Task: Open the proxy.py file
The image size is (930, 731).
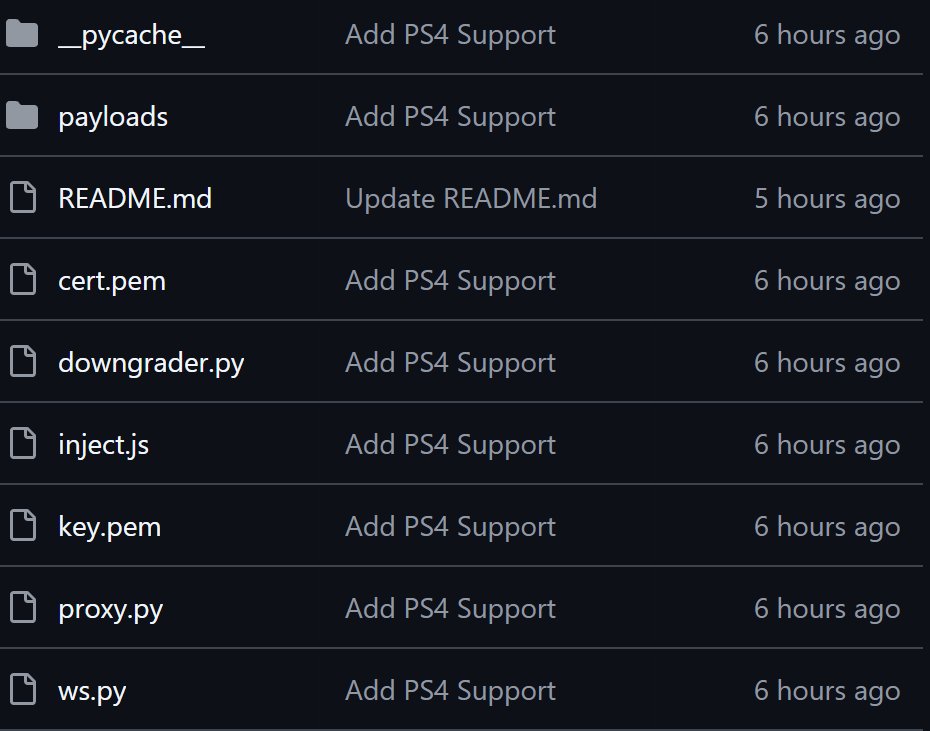Action: pos(110,609)
